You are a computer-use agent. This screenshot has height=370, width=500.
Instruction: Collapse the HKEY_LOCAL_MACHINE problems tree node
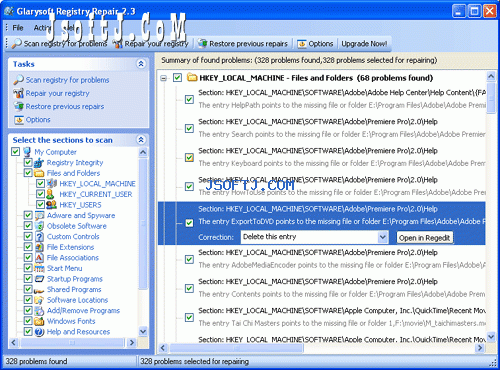(163, 78)
